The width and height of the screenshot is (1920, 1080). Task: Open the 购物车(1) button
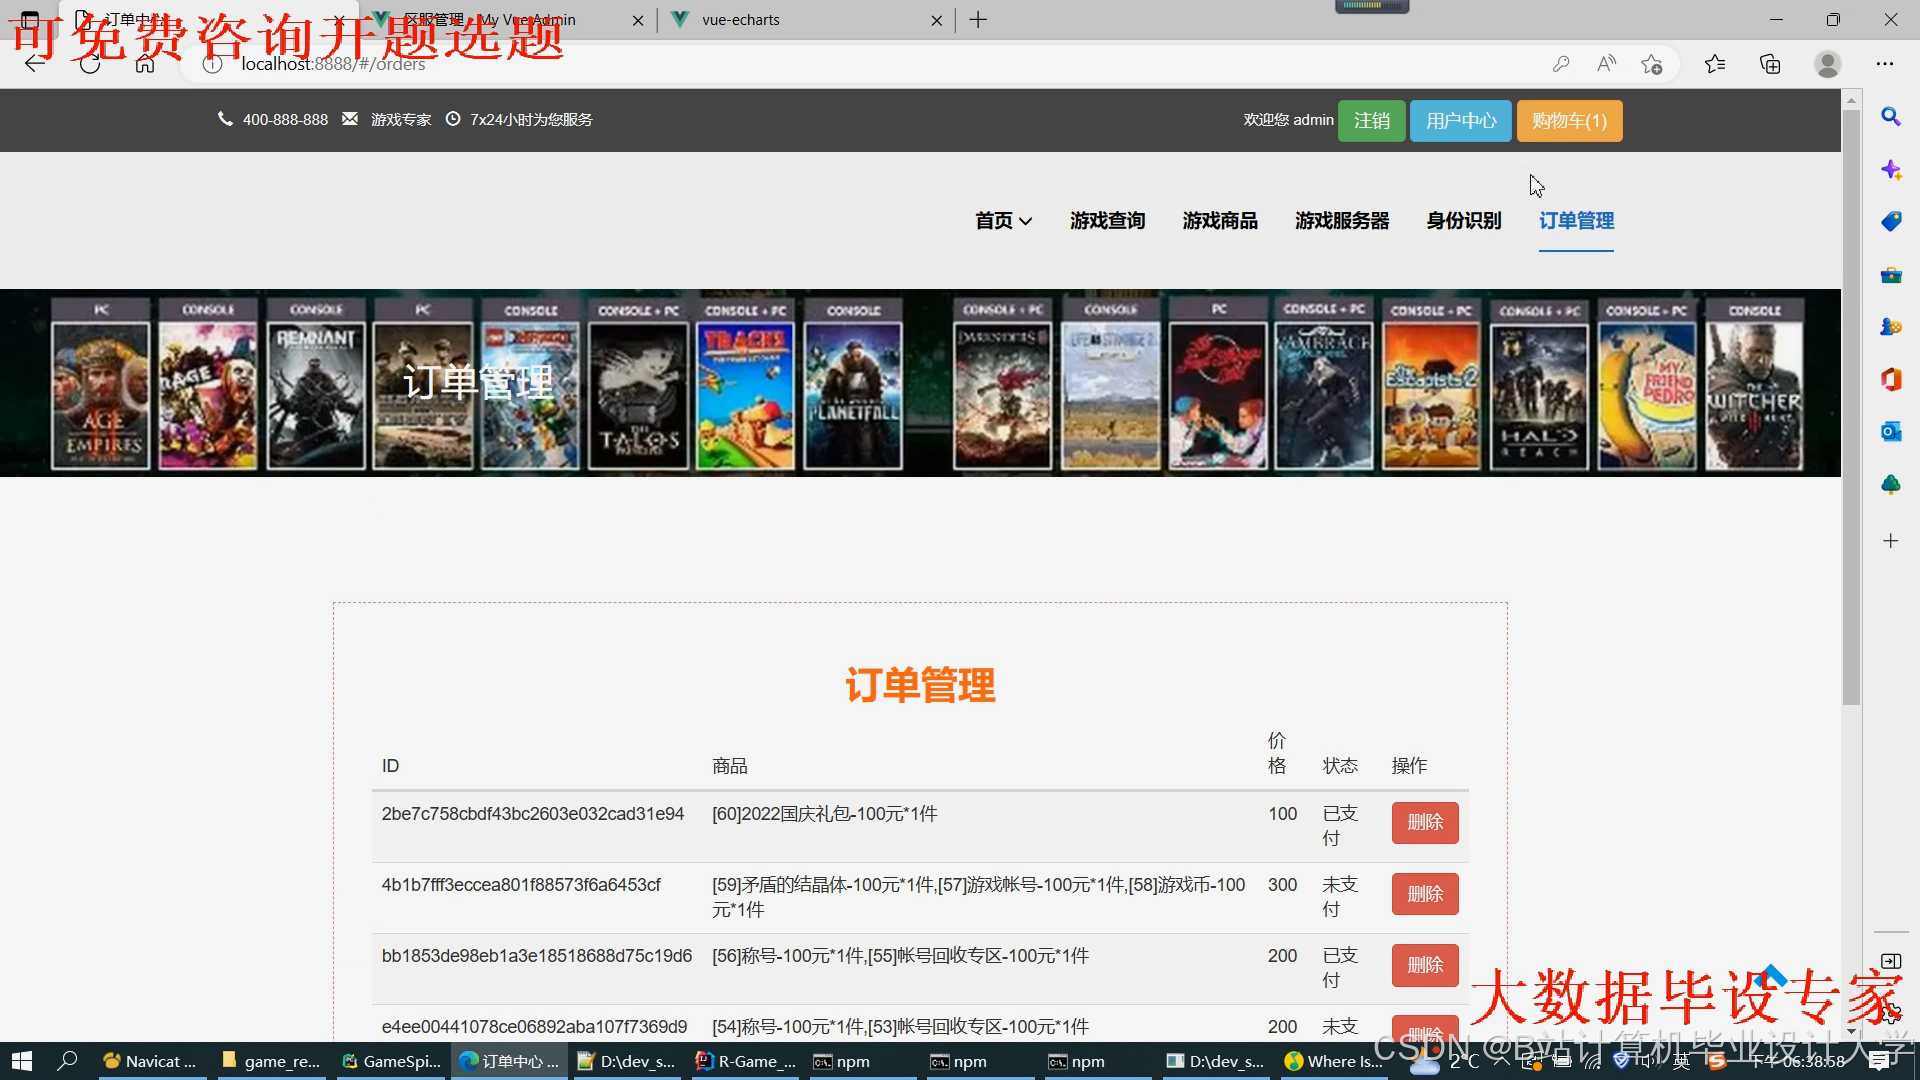1568,121
